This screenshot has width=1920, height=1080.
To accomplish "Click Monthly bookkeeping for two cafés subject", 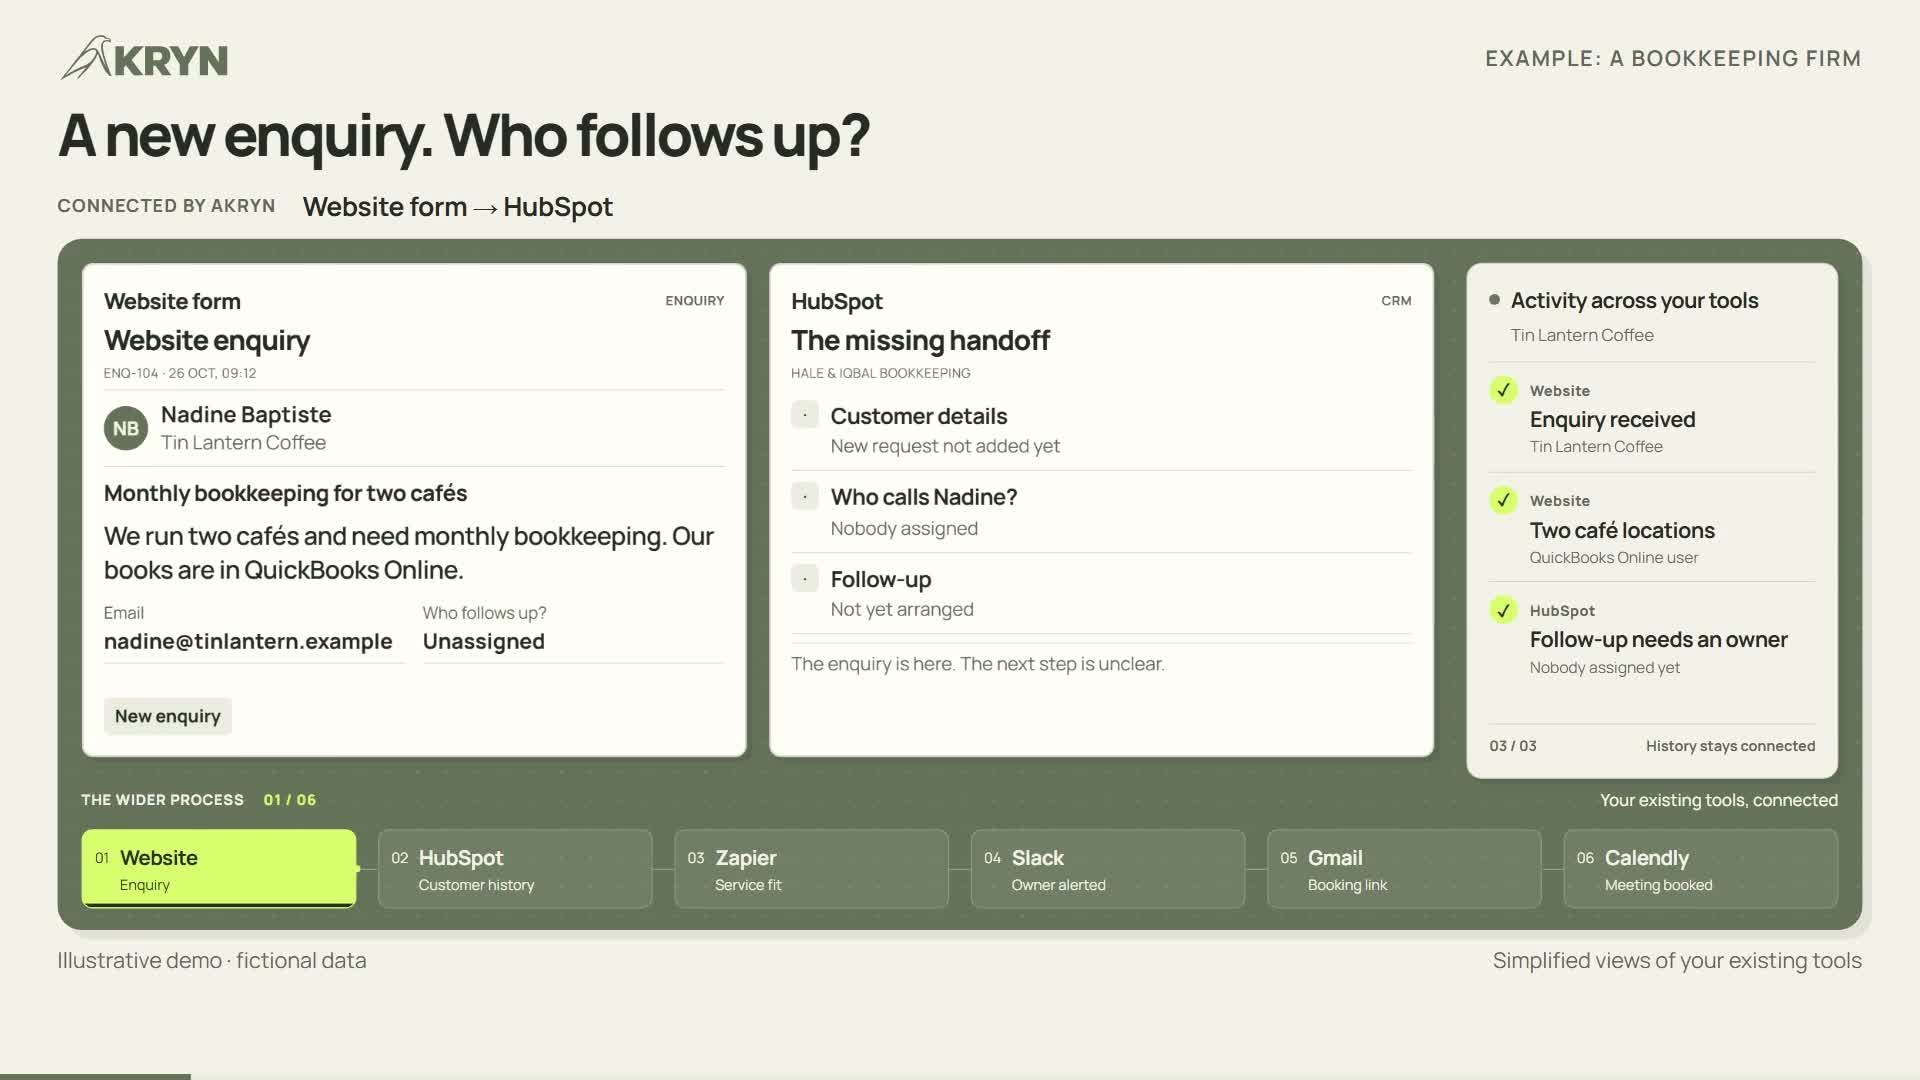I will coord(285,493).
